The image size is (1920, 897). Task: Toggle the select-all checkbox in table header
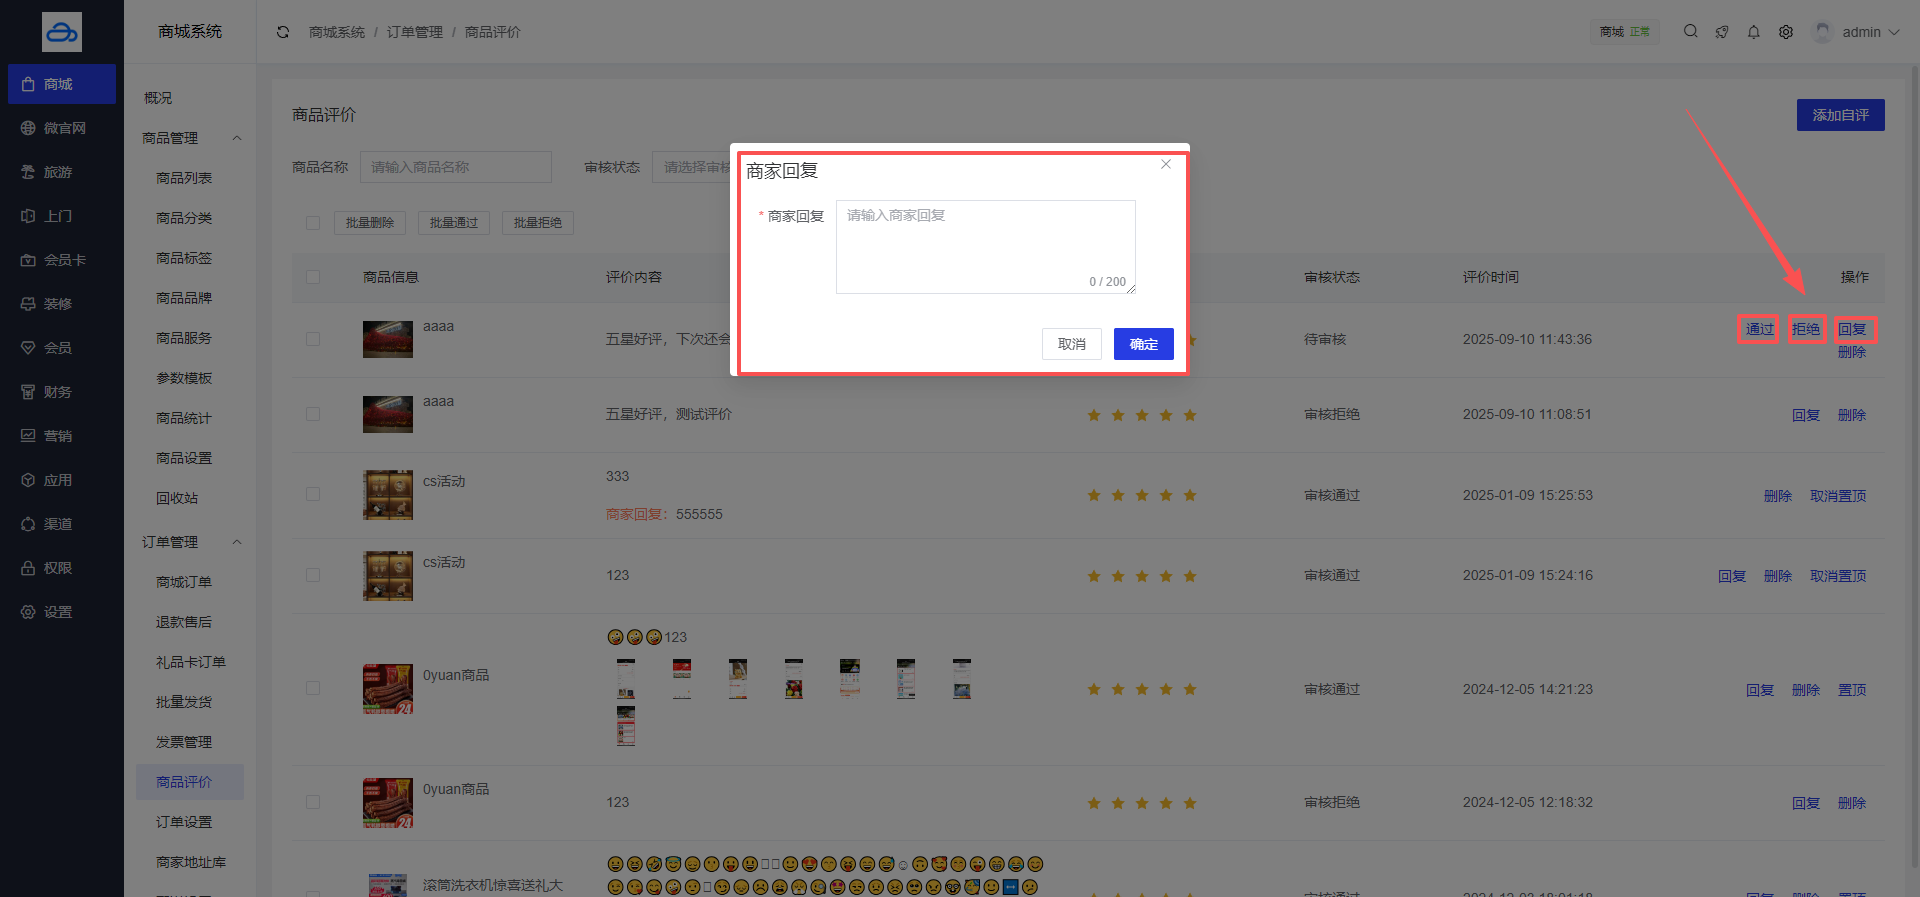(x=313, y=277)
